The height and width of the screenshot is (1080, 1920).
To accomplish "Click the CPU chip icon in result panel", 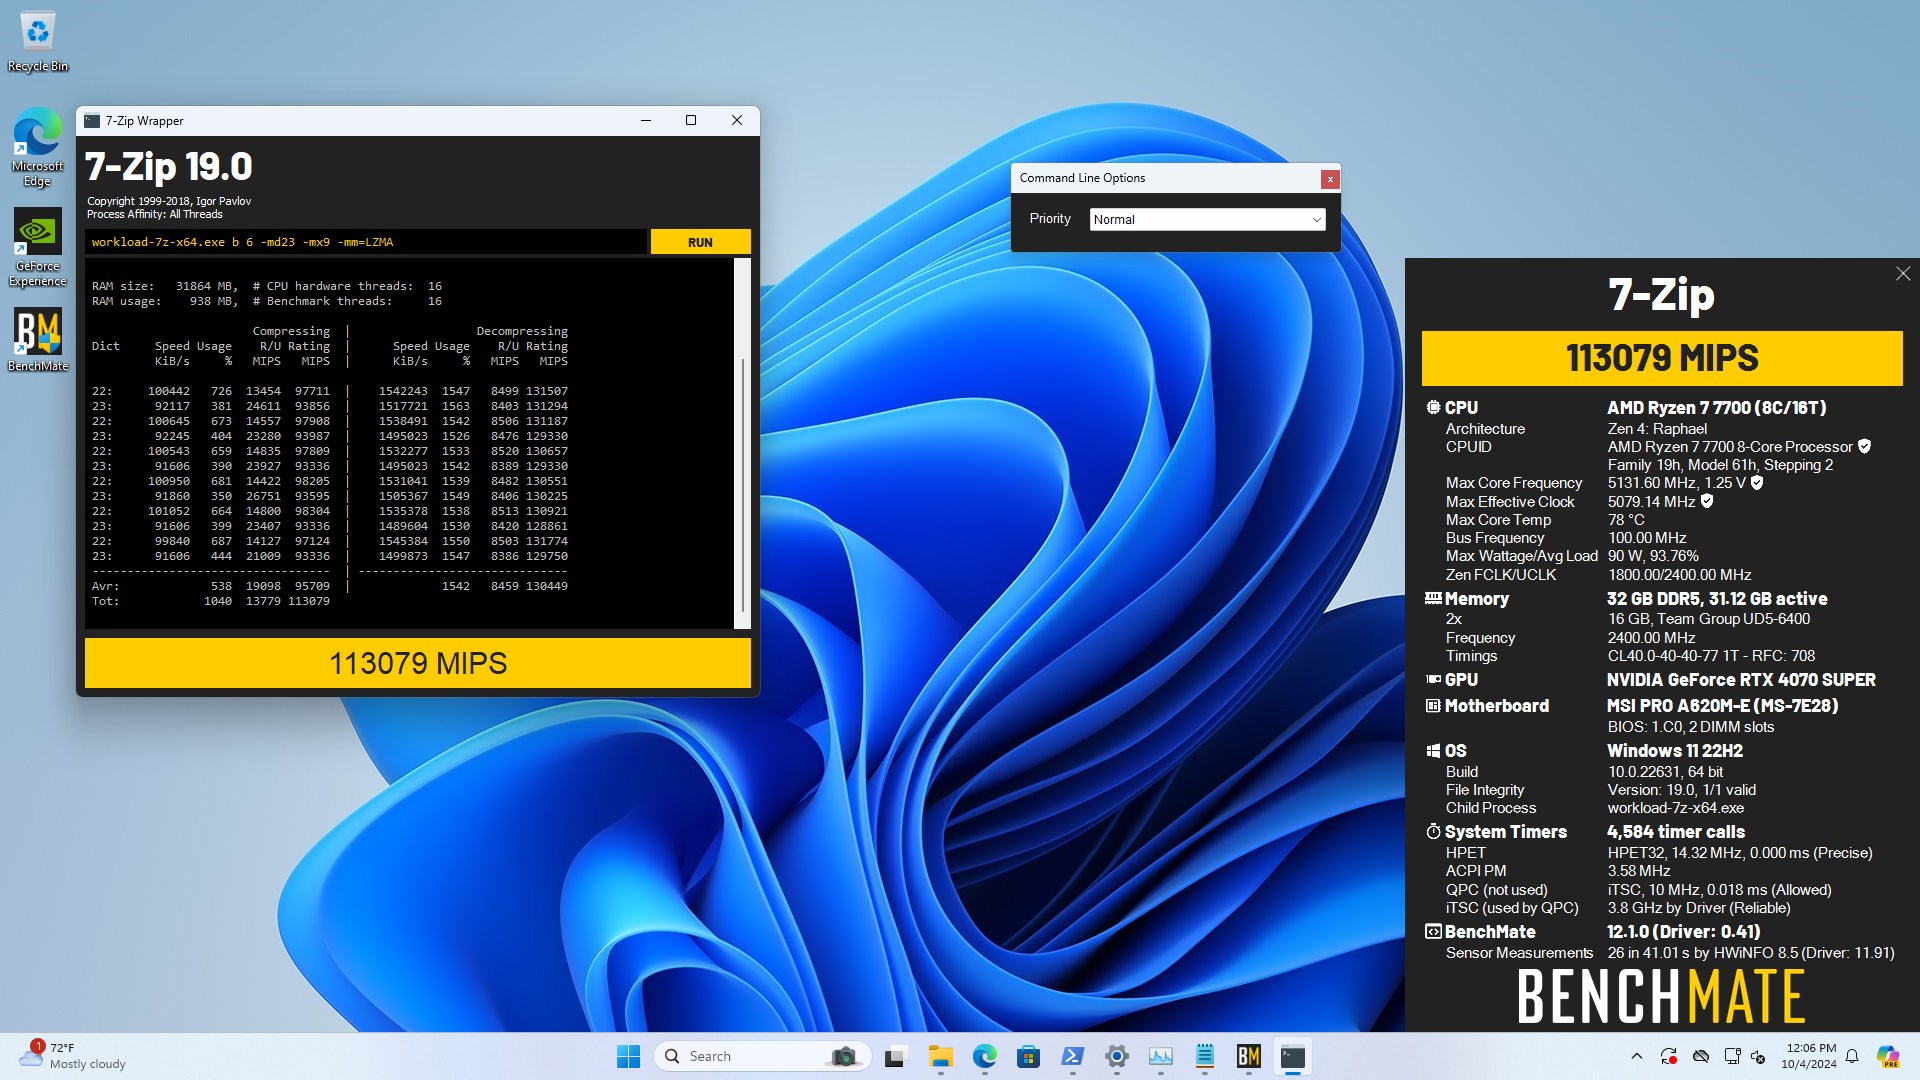I will [1433, 408].
